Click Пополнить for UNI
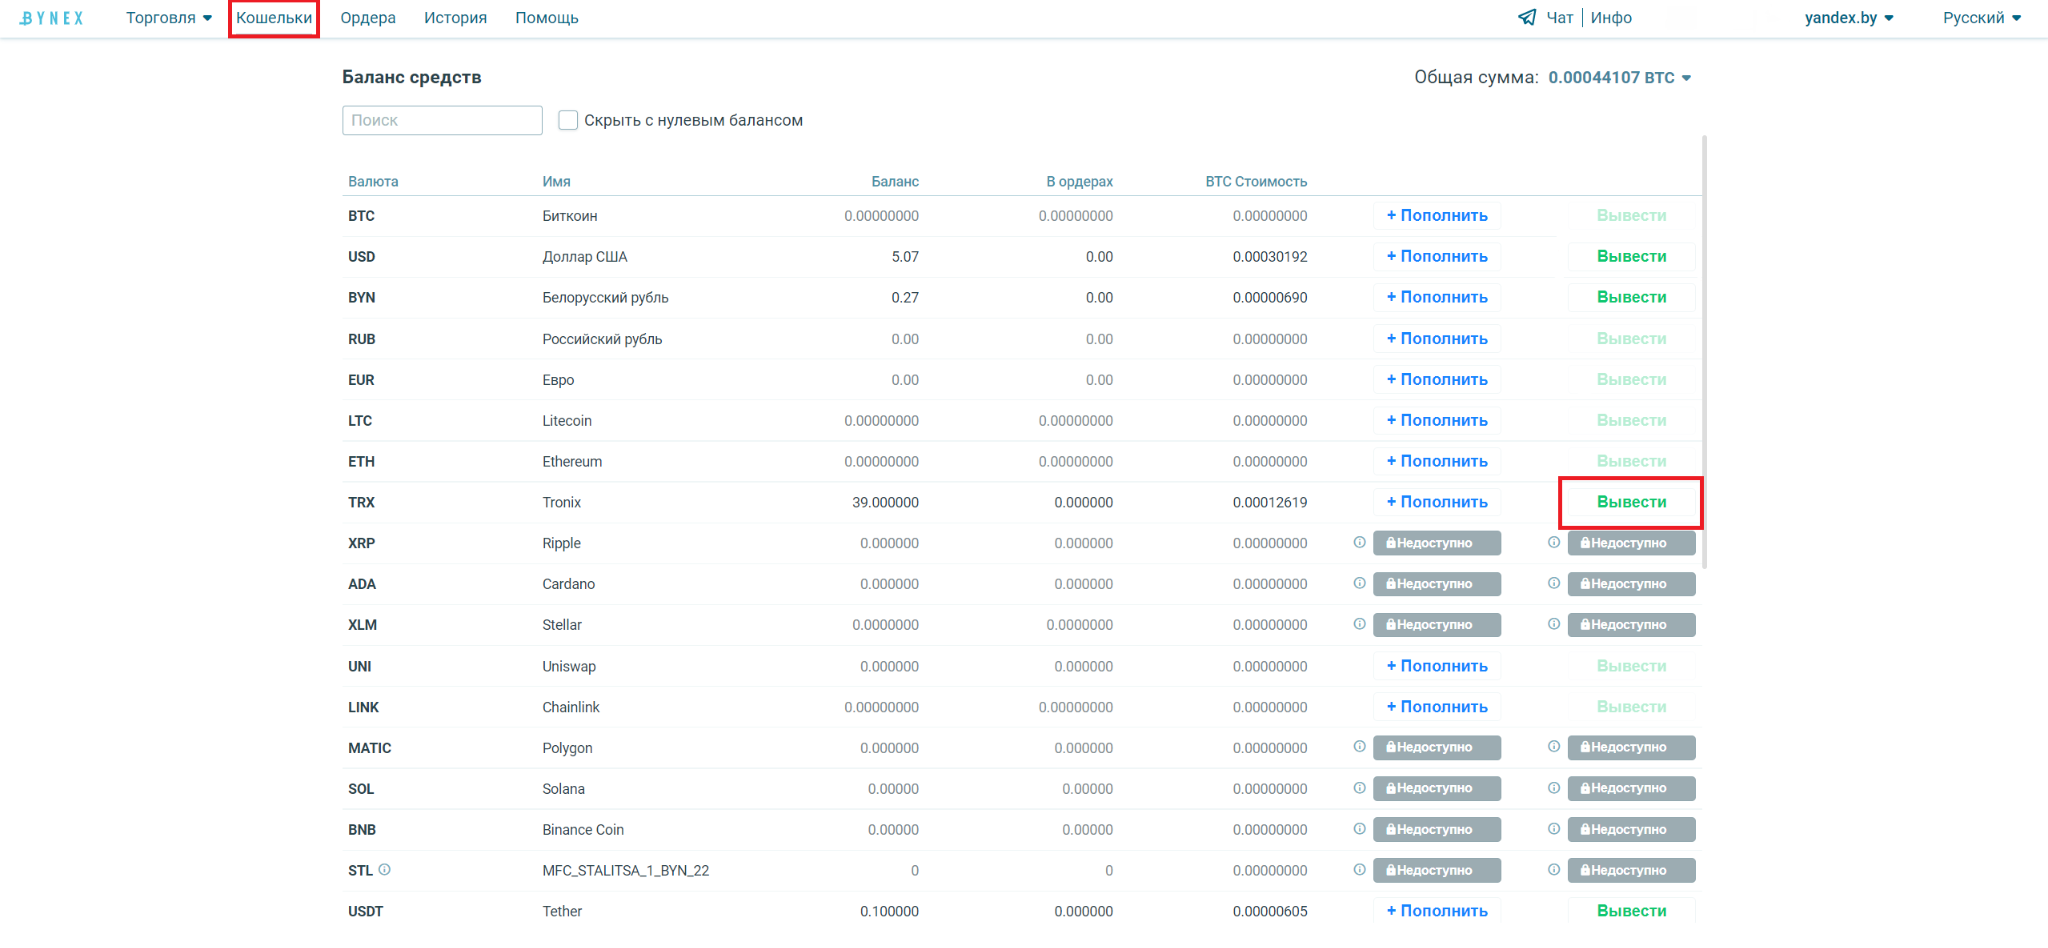The width and height of the screenshot is (2048, 948). (x=1437, y=666)
